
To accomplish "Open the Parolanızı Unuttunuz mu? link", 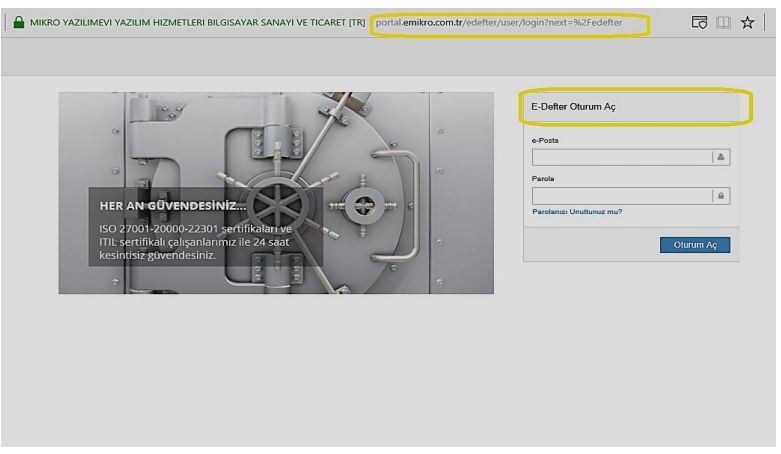I will tap(577, 212).
